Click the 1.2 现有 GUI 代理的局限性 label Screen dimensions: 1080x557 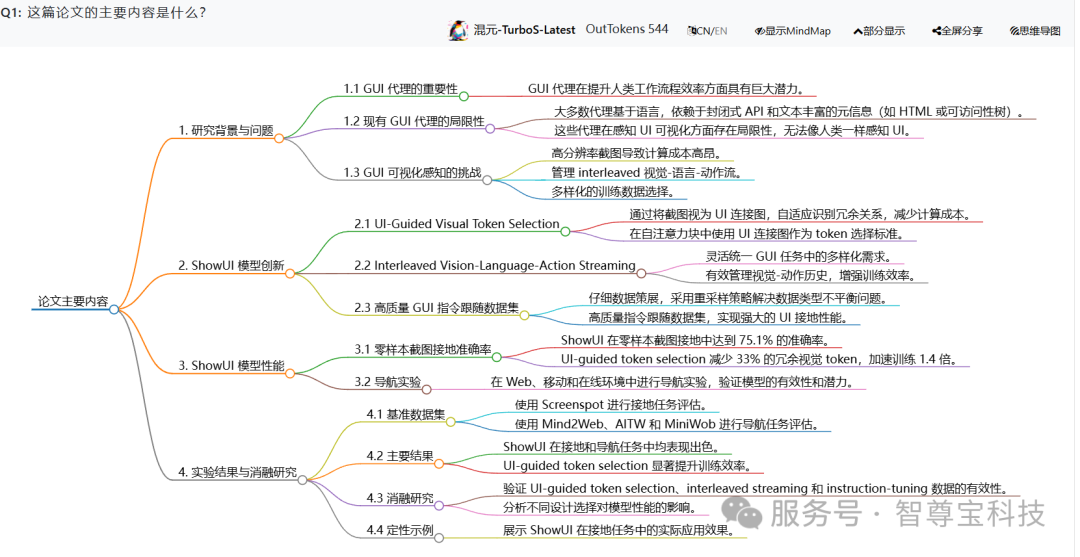(414, 120)
